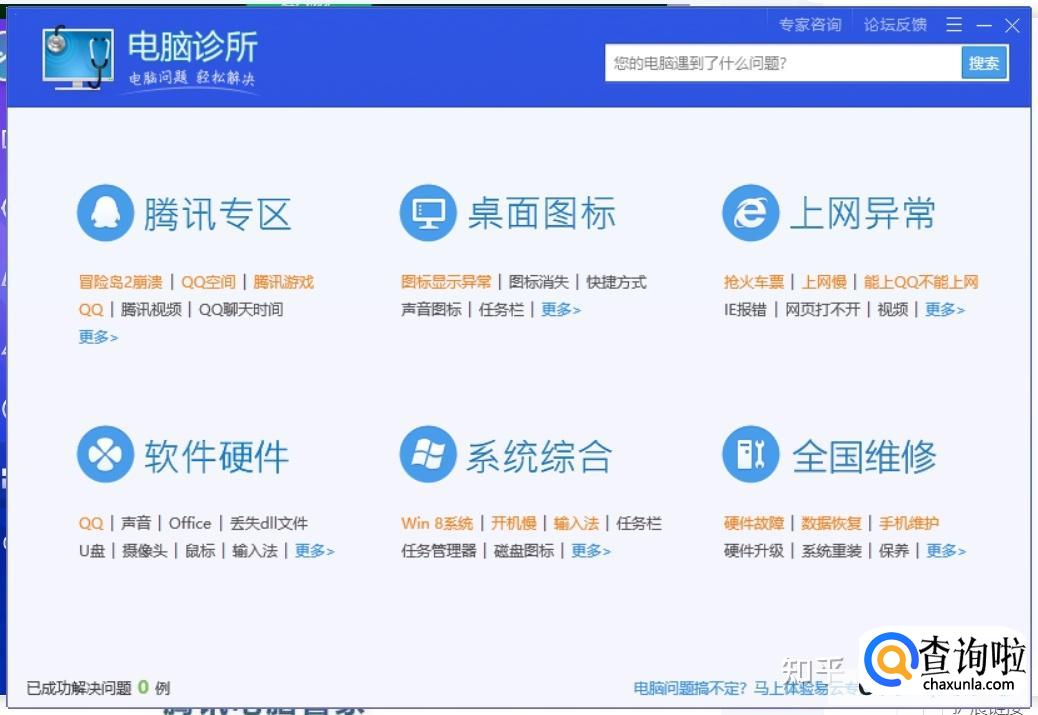Open the 抢火车票 help topic
Viewport: 1038px width, 715px height.
click(x=753, y=282)
